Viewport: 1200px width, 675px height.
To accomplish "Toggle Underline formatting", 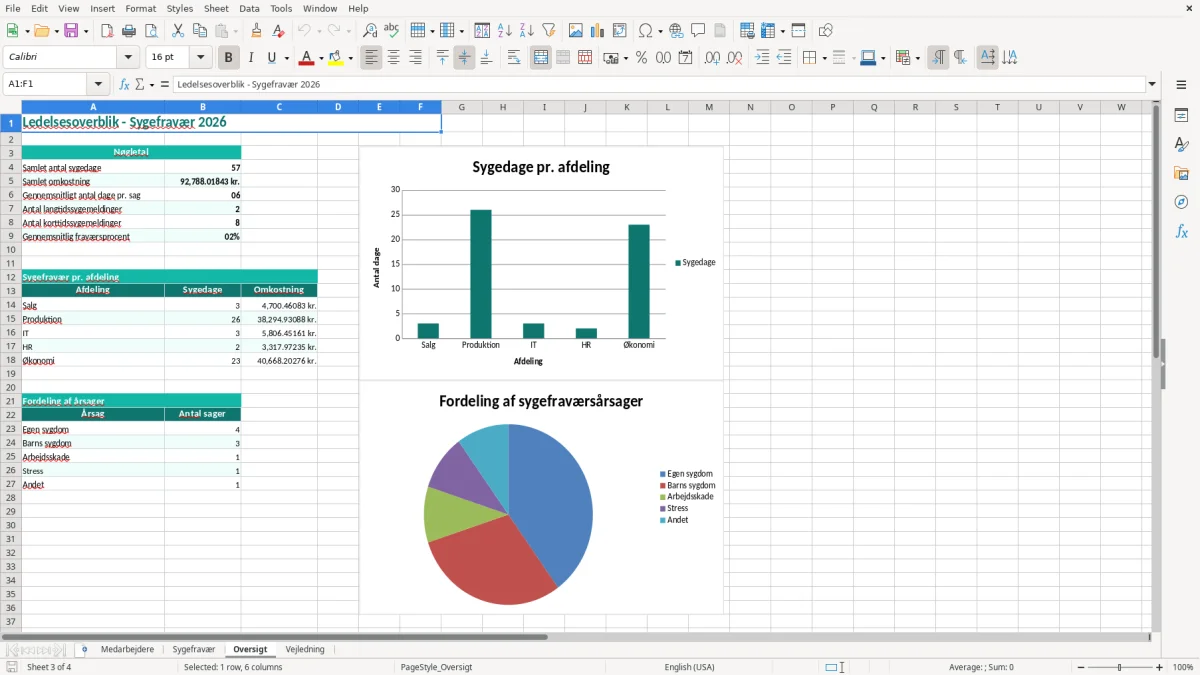I will 272,58.
